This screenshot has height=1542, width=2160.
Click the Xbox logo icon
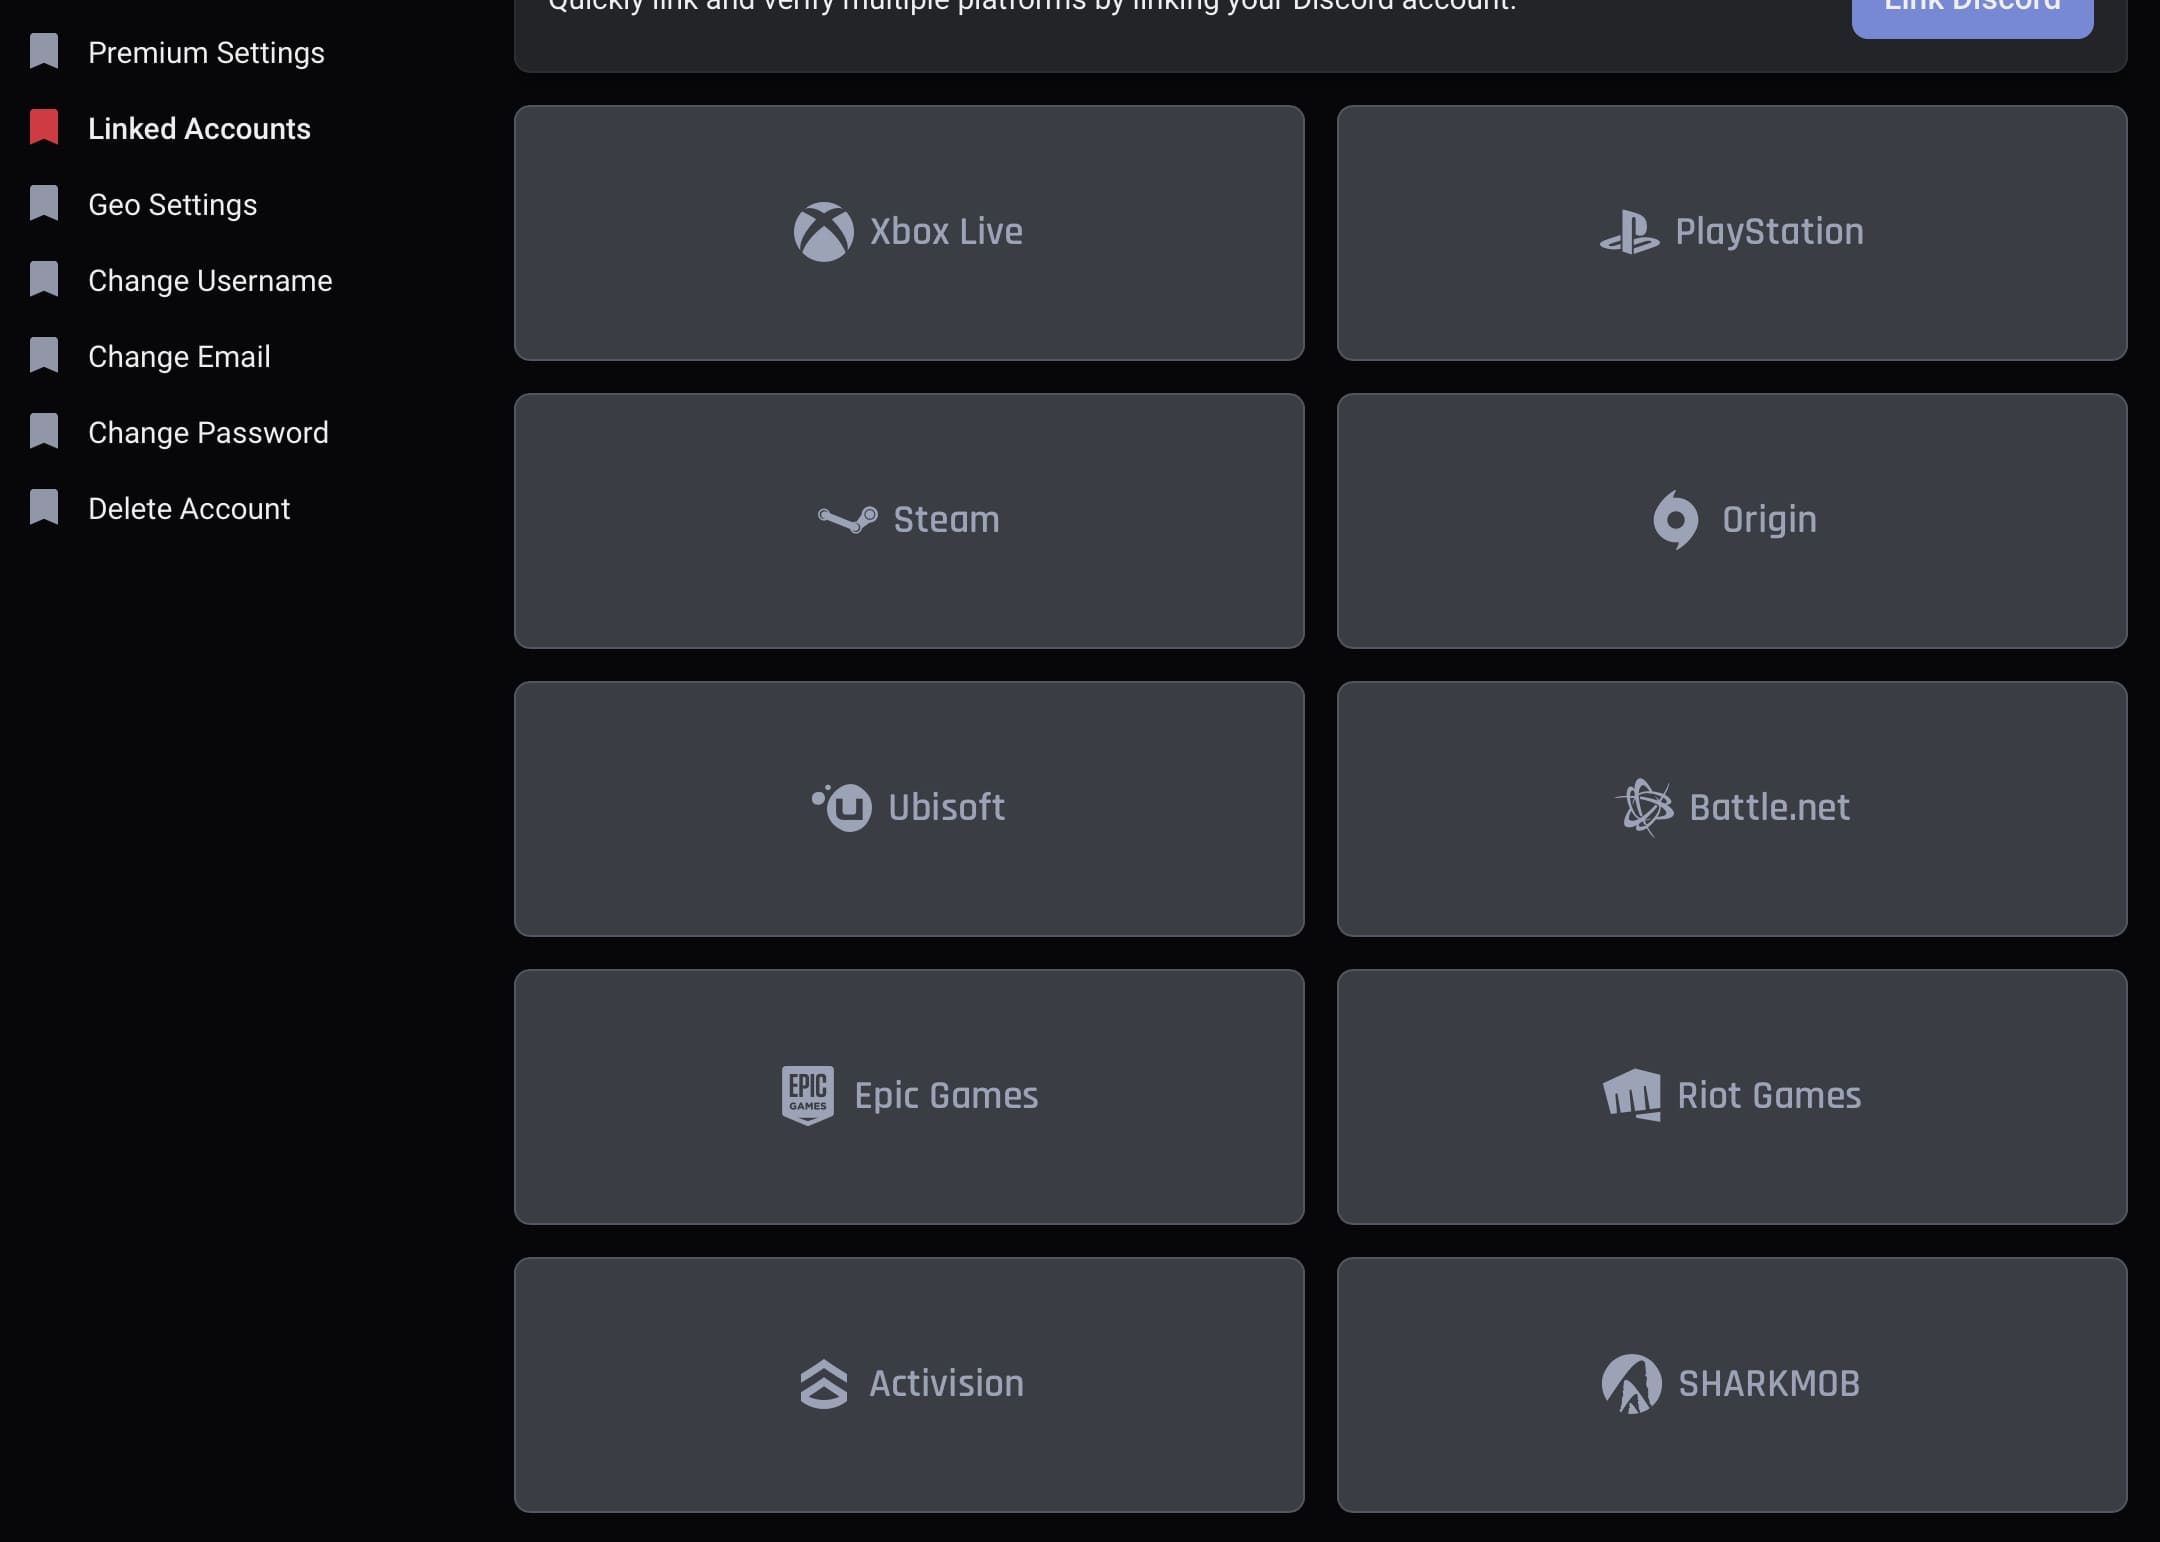(x=824, y=232)
